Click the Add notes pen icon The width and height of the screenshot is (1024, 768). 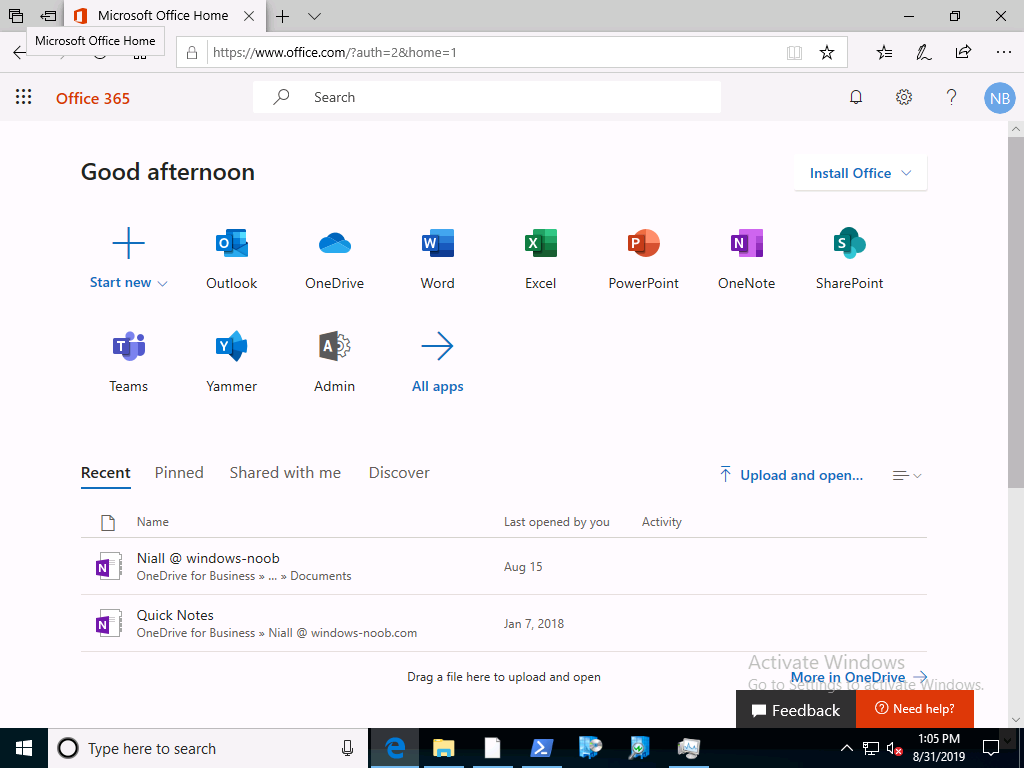pos(923,53)
